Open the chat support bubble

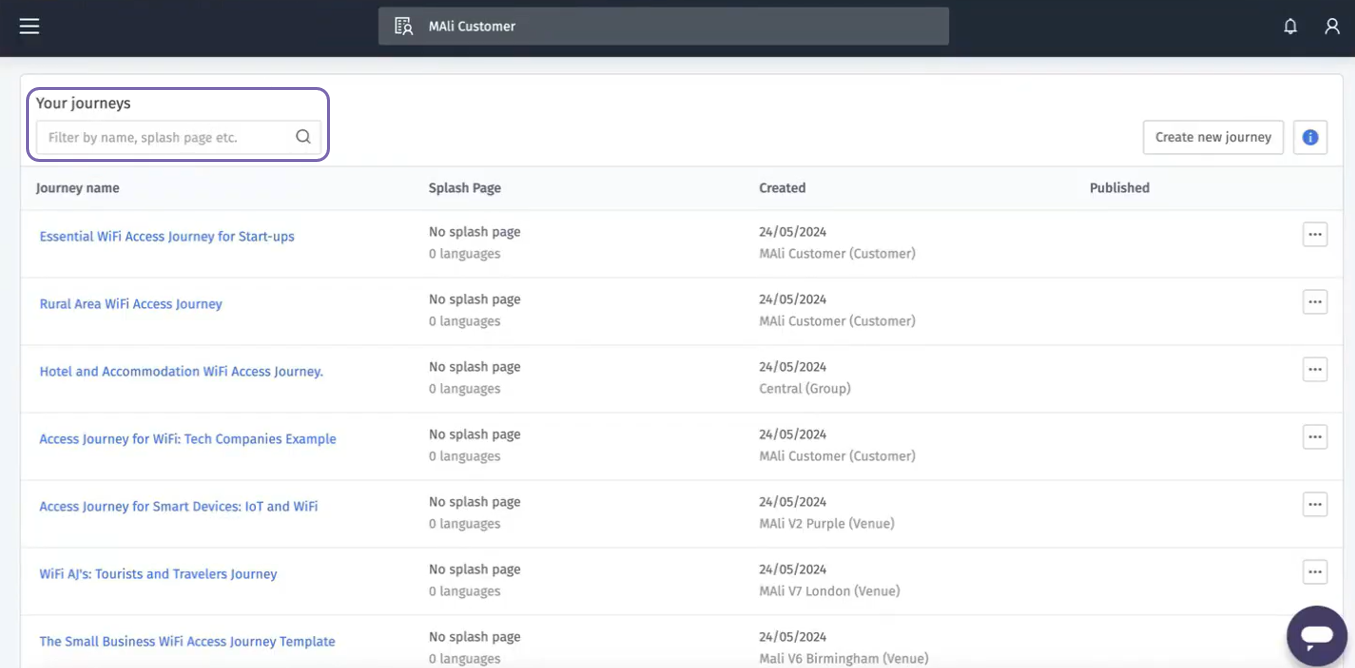click(x=1317, y=635)
